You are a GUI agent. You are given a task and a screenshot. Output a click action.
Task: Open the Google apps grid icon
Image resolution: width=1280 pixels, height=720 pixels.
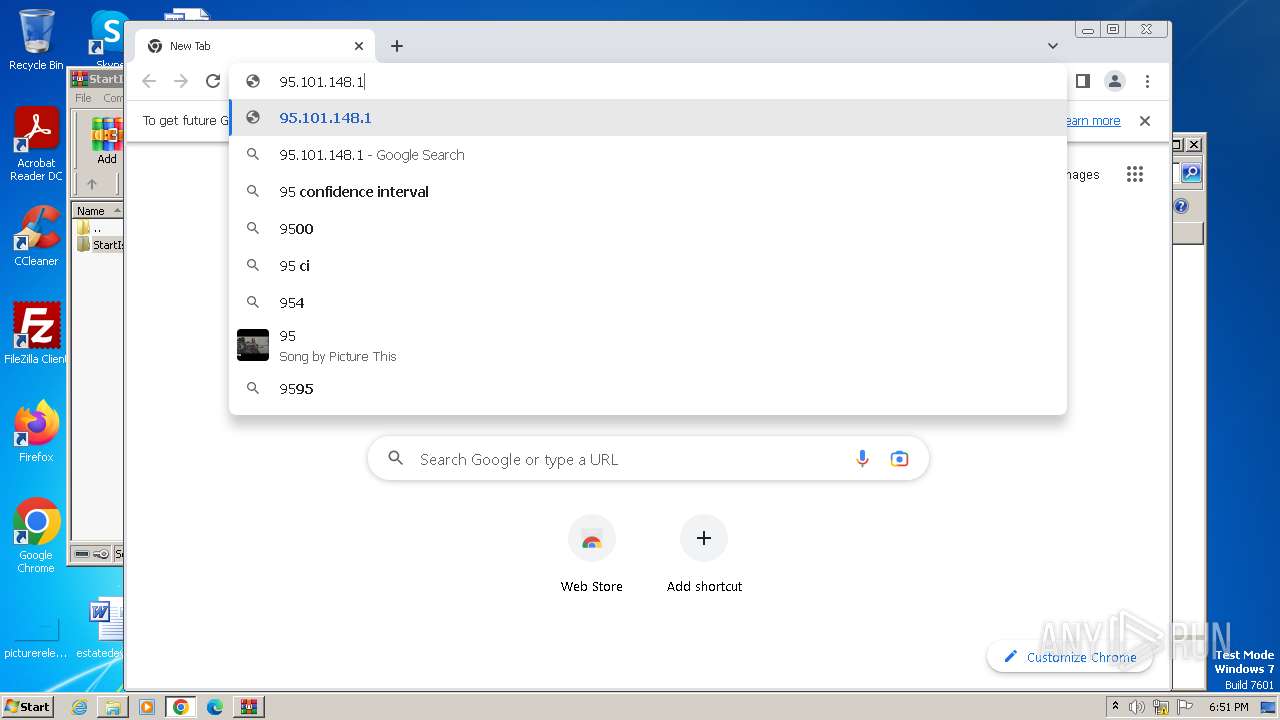pos(1134,175)
